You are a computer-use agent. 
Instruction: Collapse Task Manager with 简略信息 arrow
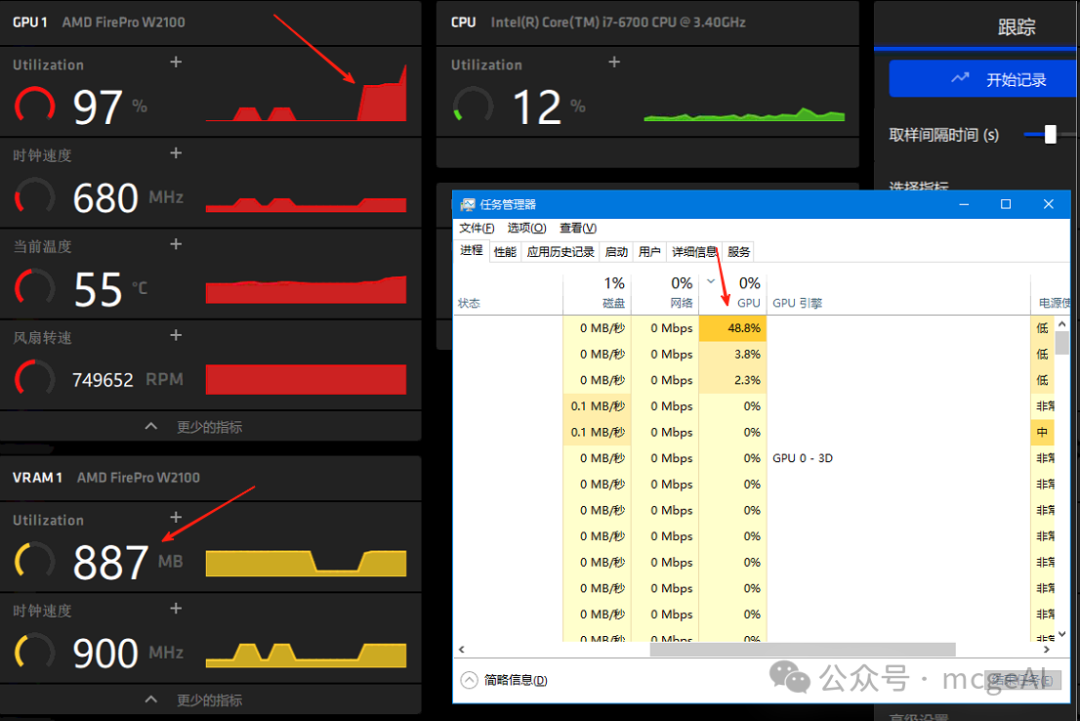tap(469, 680)
